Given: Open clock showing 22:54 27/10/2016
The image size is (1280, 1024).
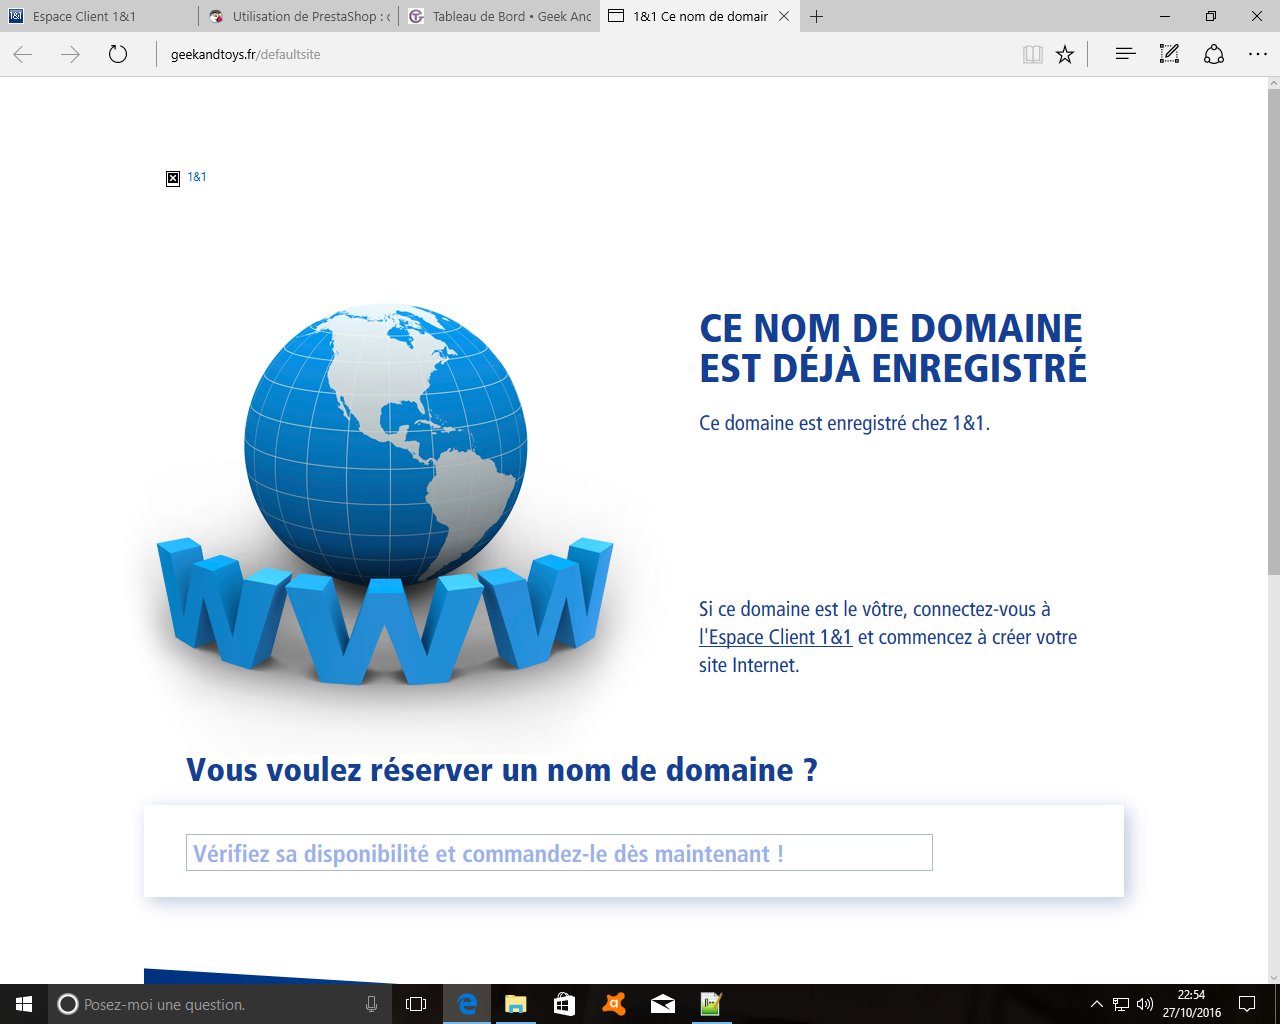Looking at the screenshot, I should click(1191, 1004).
